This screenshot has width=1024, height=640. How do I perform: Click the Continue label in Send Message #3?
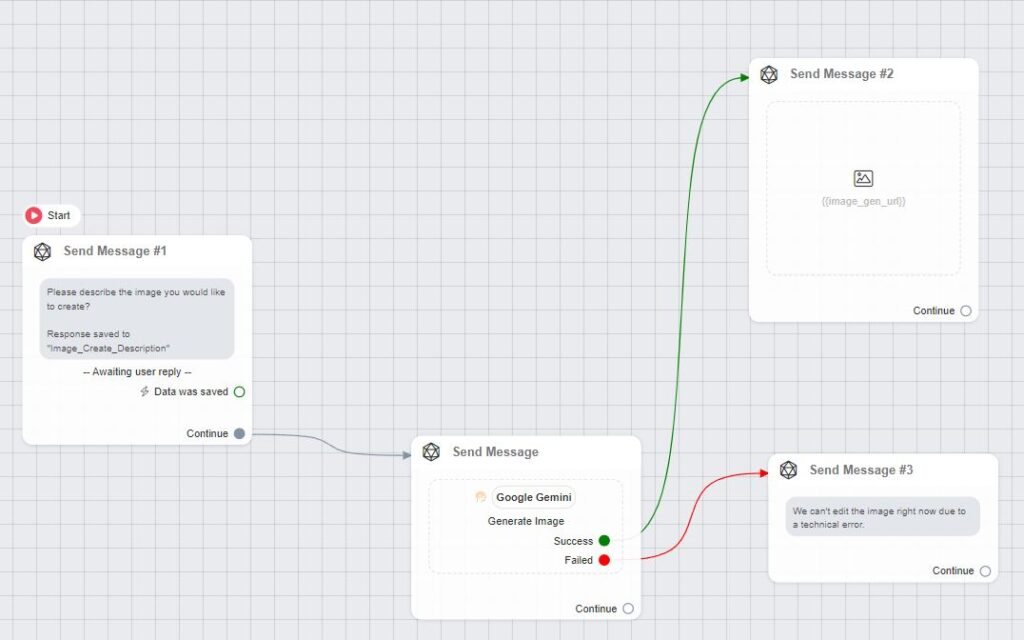click(x=953, y=571)
